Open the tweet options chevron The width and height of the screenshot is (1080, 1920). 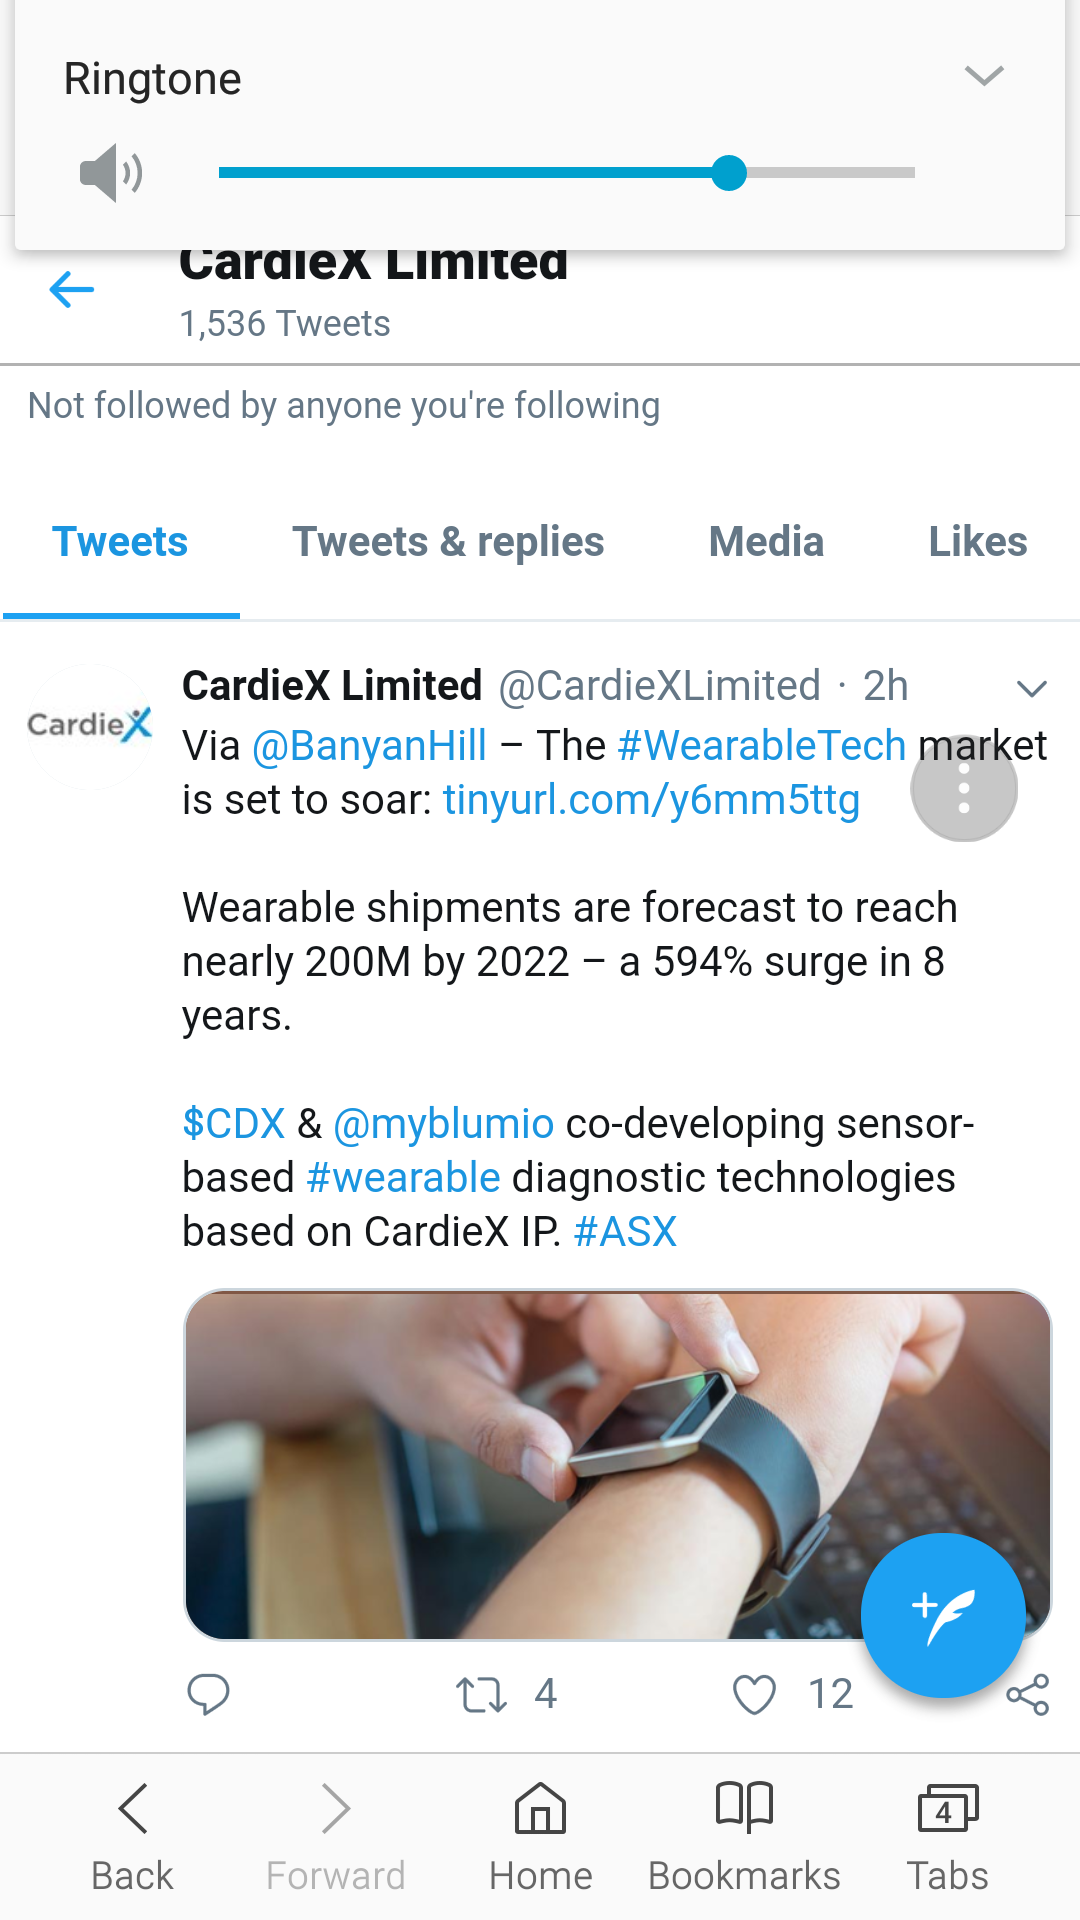(1031, 688)
